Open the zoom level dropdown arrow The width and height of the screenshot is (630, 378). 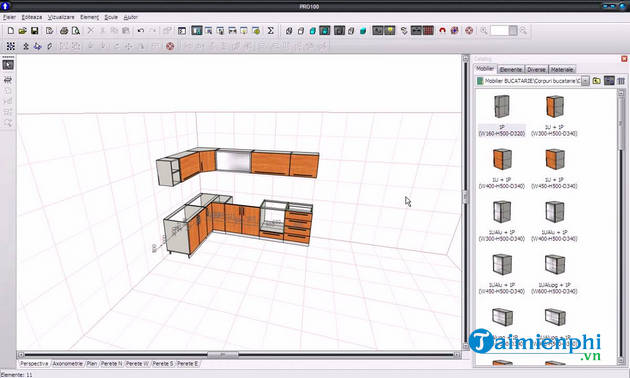click(x=513, y=31)
